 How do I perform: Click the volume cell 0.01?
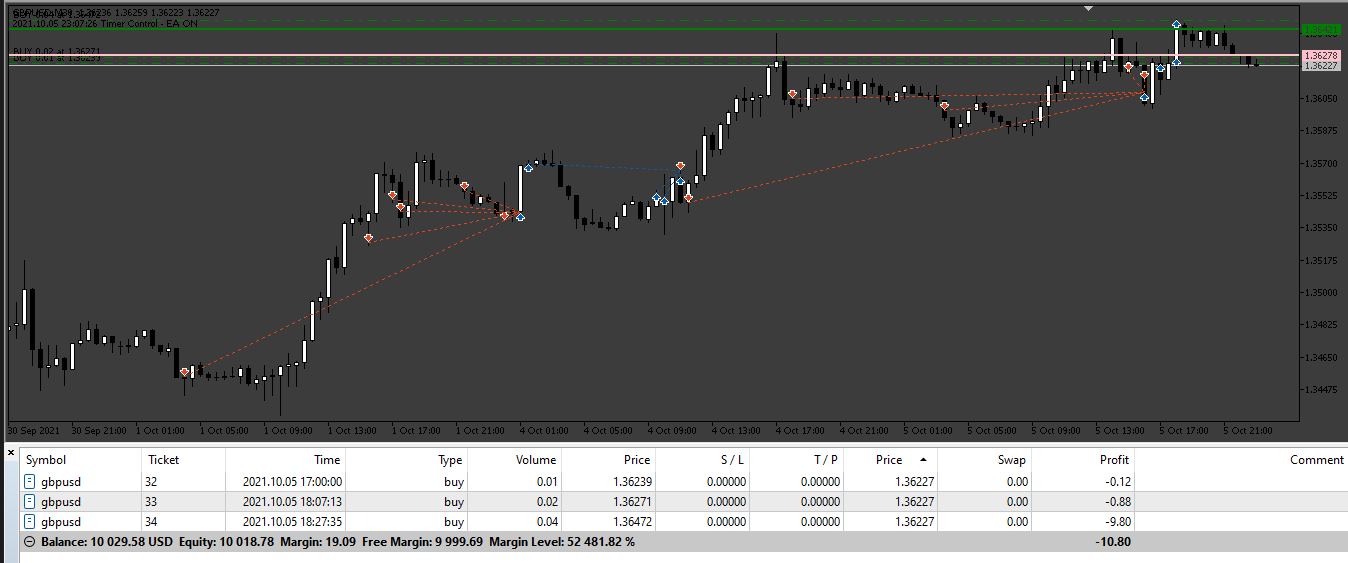click(x=545, y=481)
